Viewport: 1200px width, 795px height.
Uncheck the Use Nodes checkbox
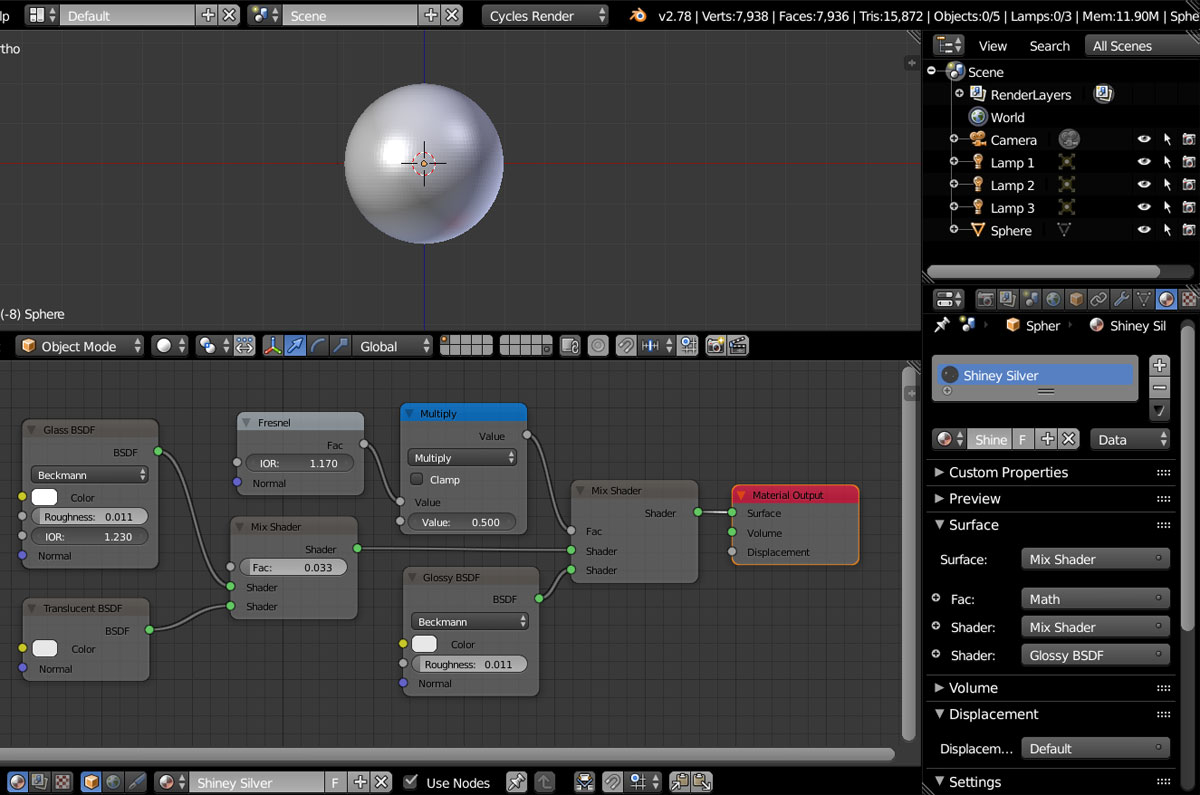411,782
